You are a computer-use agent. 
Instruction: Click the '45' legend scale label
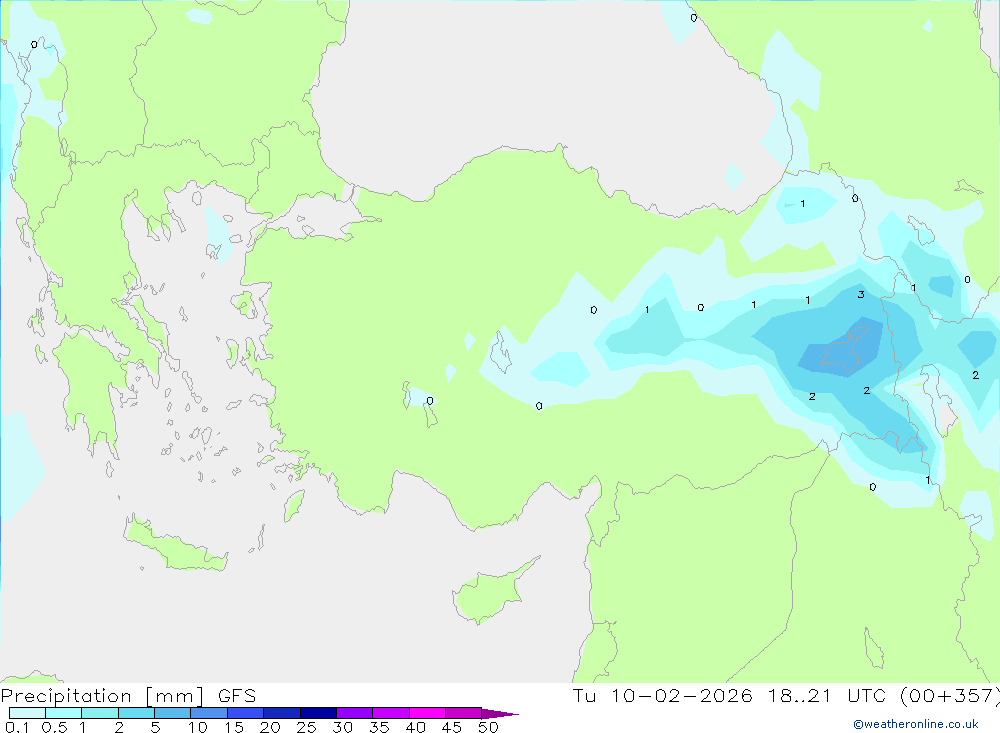pos(452,727)
